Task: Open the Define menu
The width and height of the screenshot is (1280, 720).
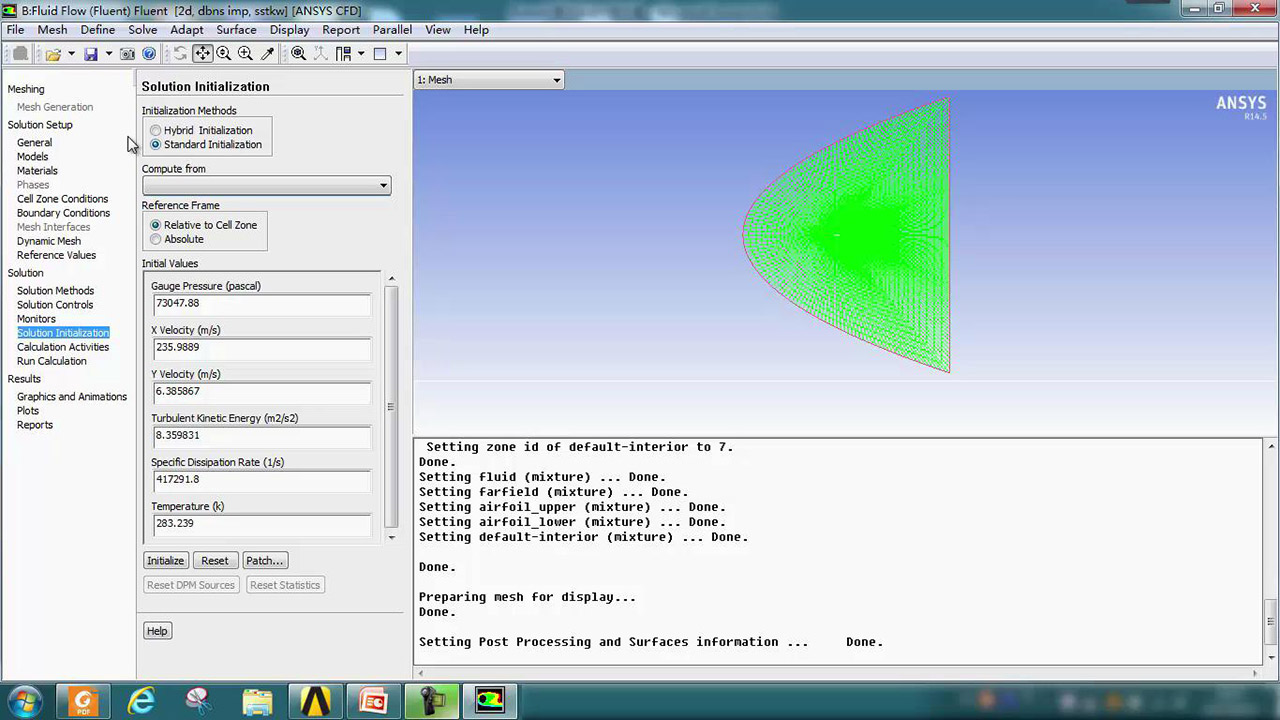Action: point(98,30)
